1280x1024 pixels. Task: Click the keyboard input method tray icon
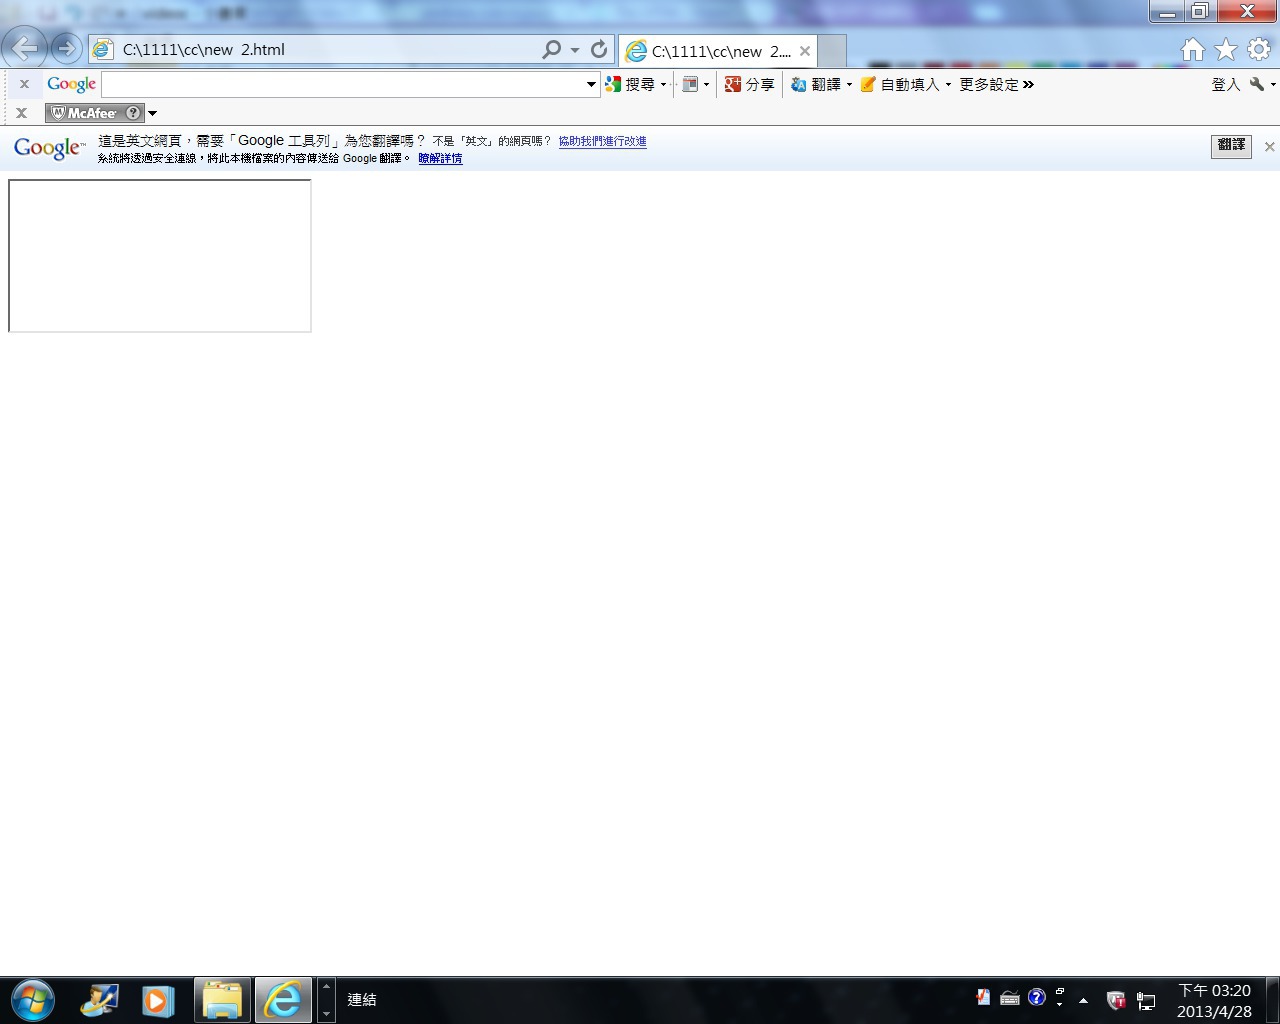click(1010, 998)
